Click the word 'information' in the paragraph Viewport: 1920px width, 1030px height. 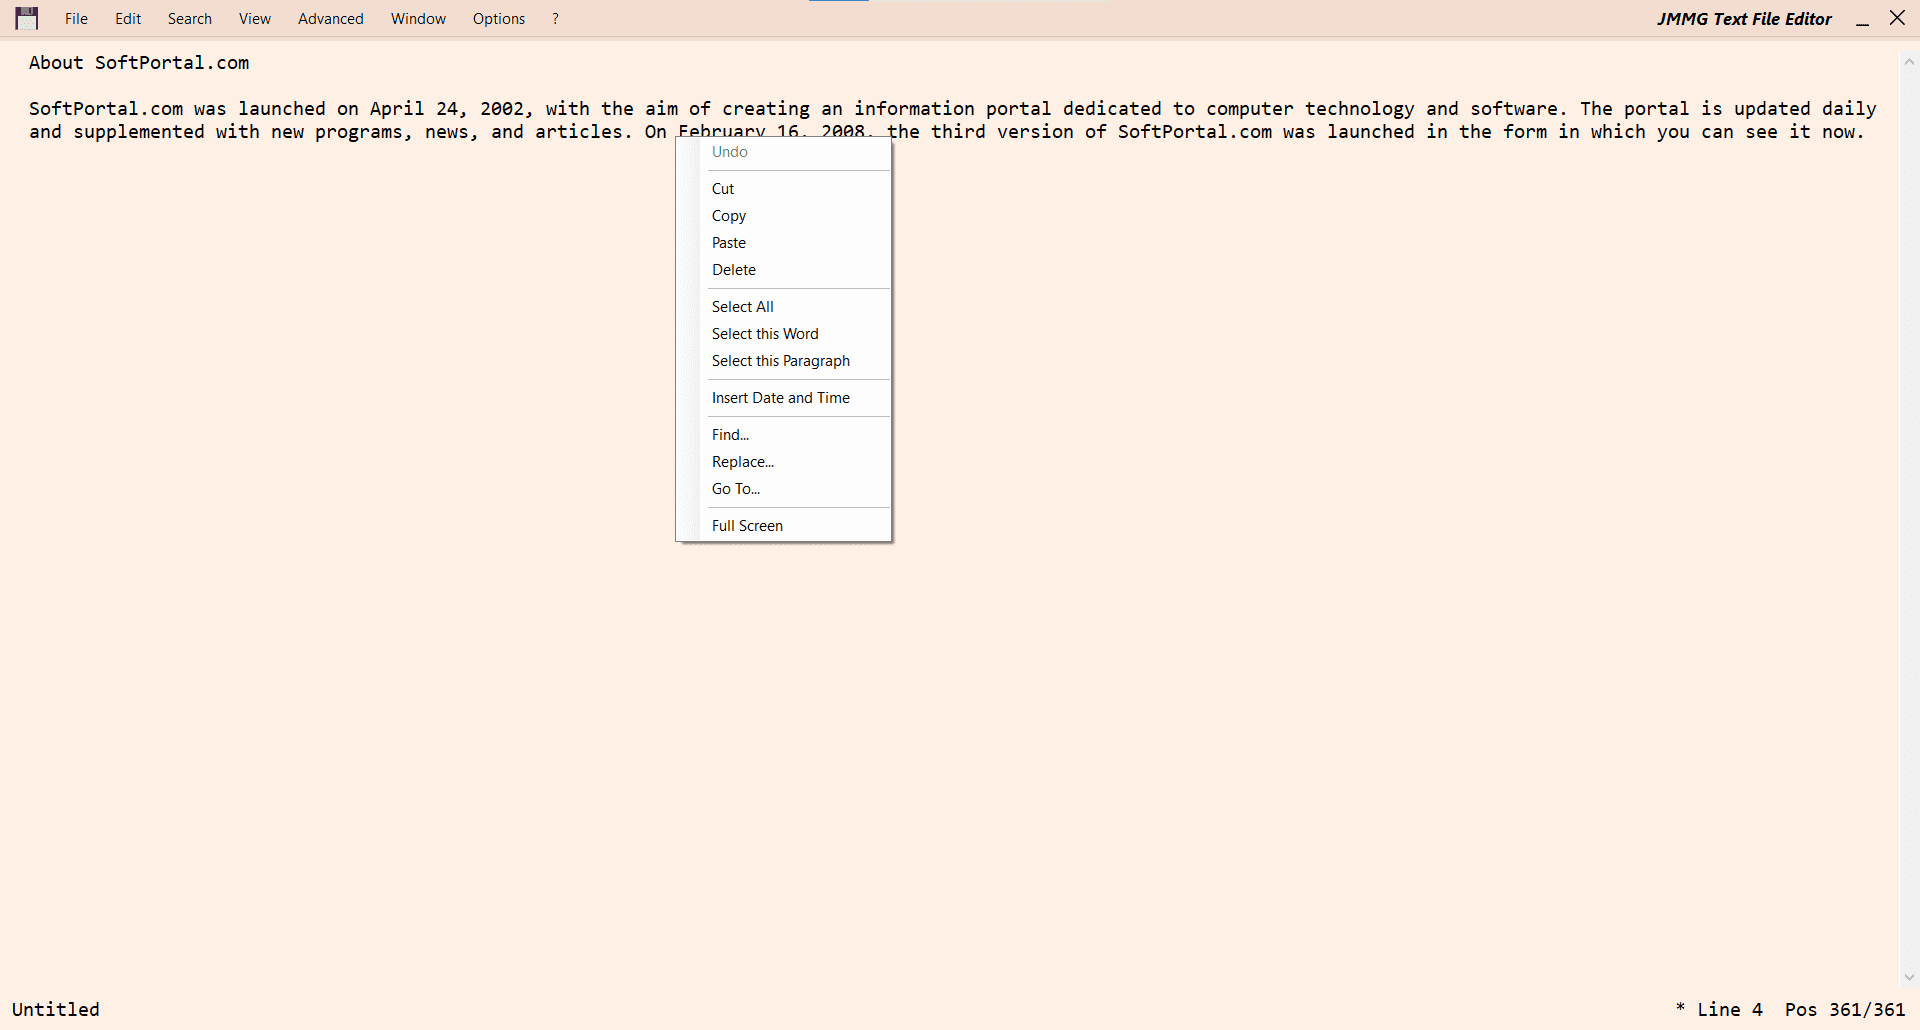[914, 109]
